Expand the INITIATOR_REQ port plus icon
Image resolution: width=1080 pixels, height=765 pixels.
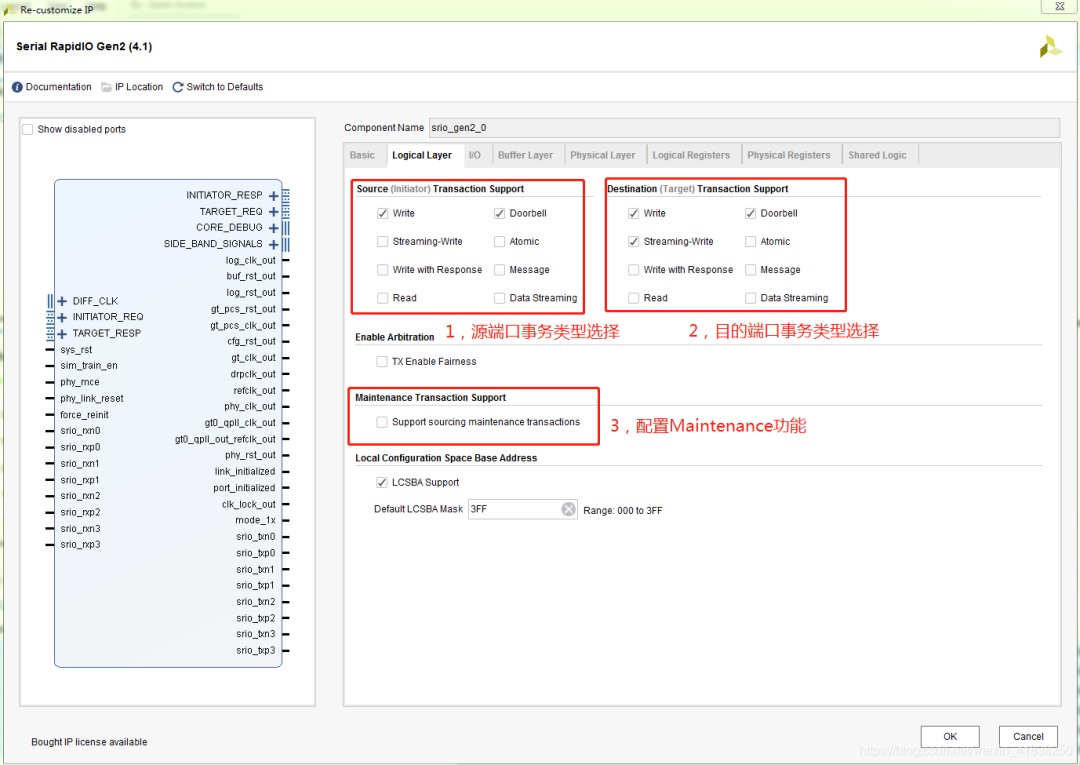[x=62, y=317]
